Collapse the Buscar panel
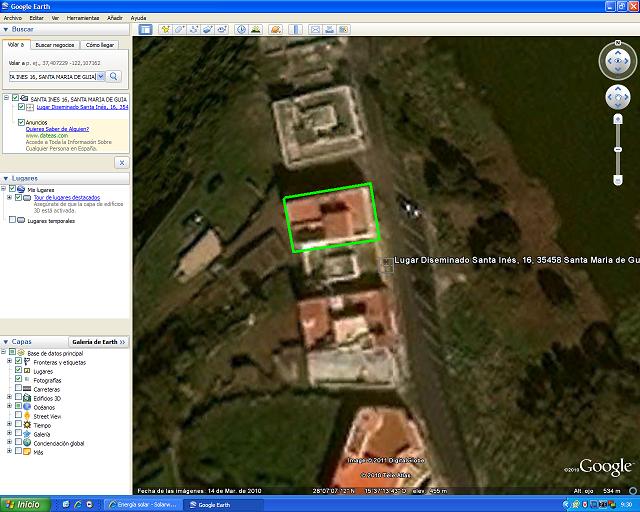640x512 pixels. click(x=6, y=29)
